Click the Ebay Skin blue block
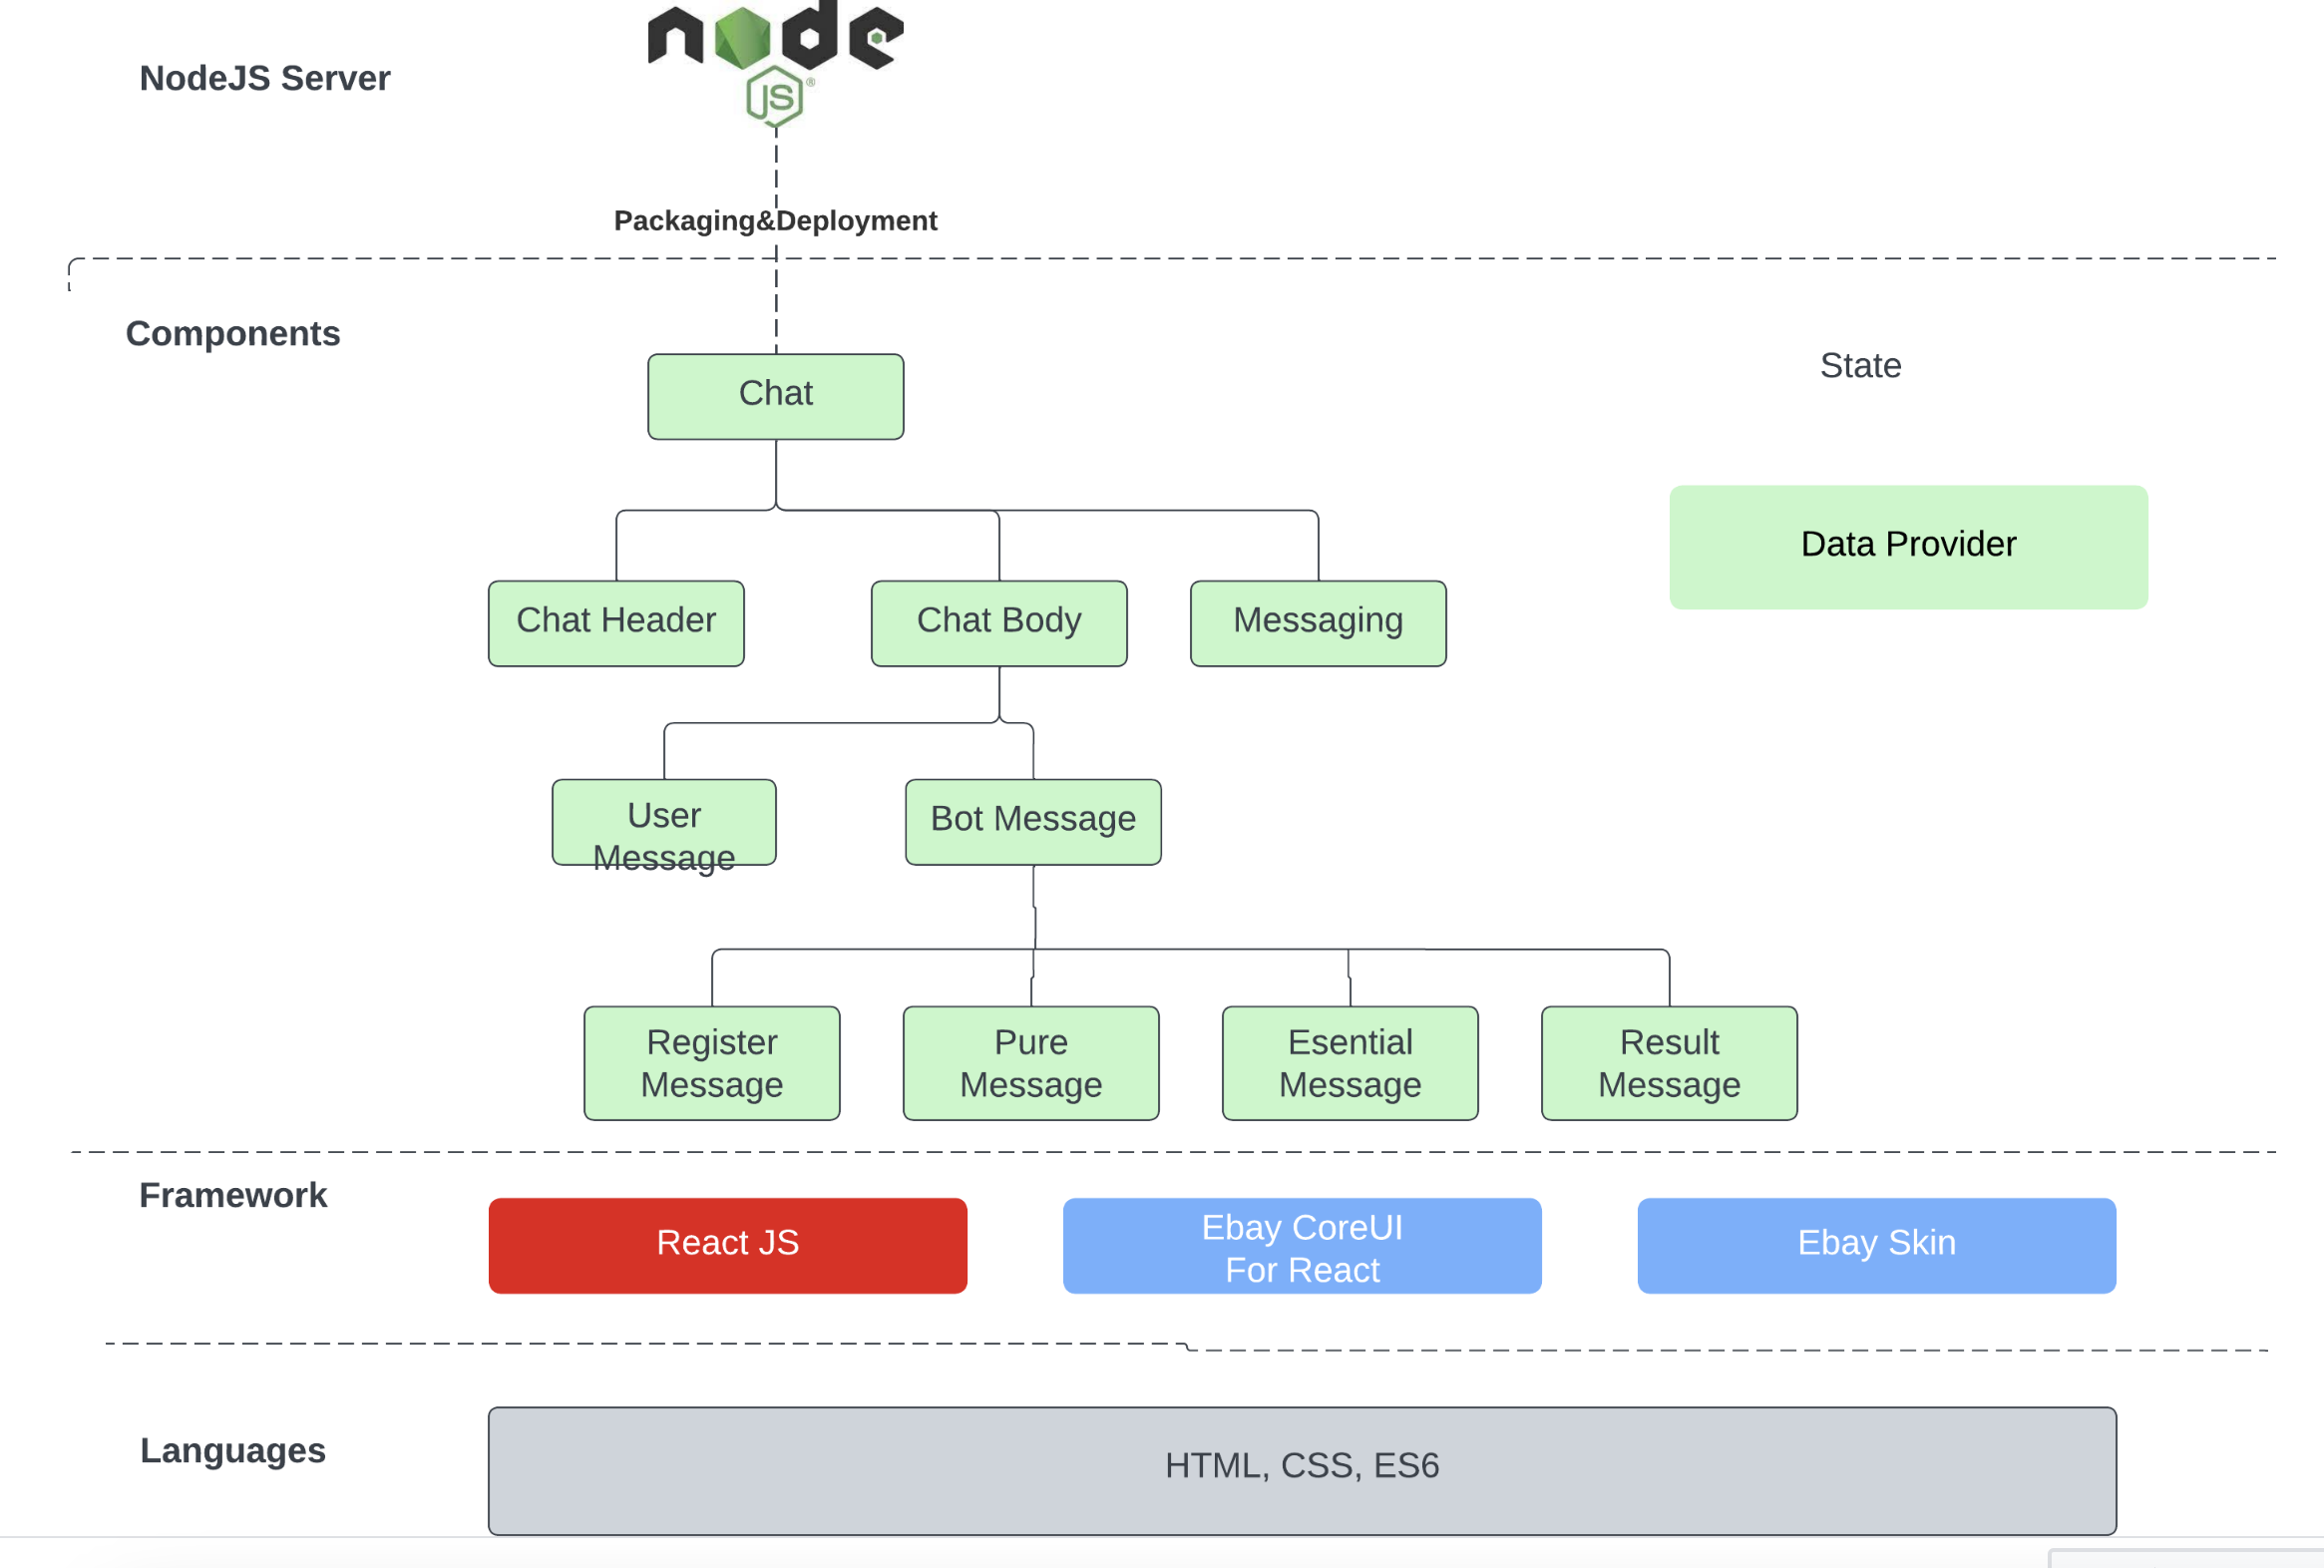 (x=1875, y=1245)
